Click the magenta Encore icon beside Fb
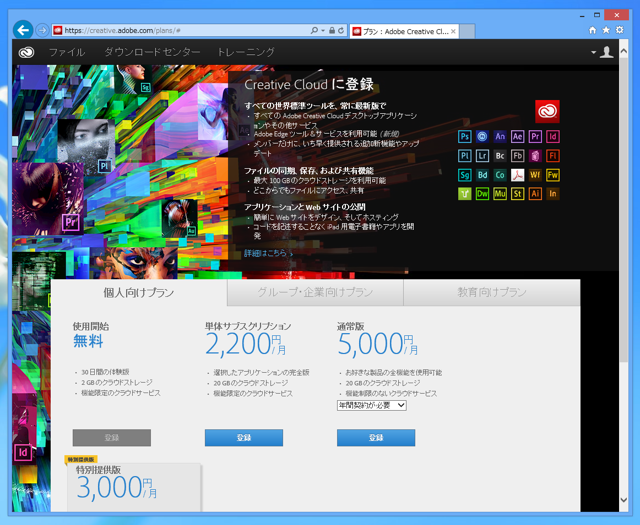Image resolution: width=640 pixels, height=525 pixels. click(x=535, y=156)
